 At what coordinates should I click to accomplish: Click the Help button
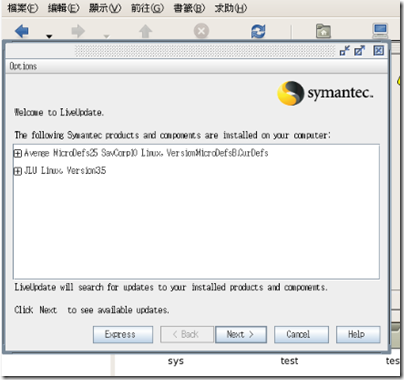tap(358, 334)
